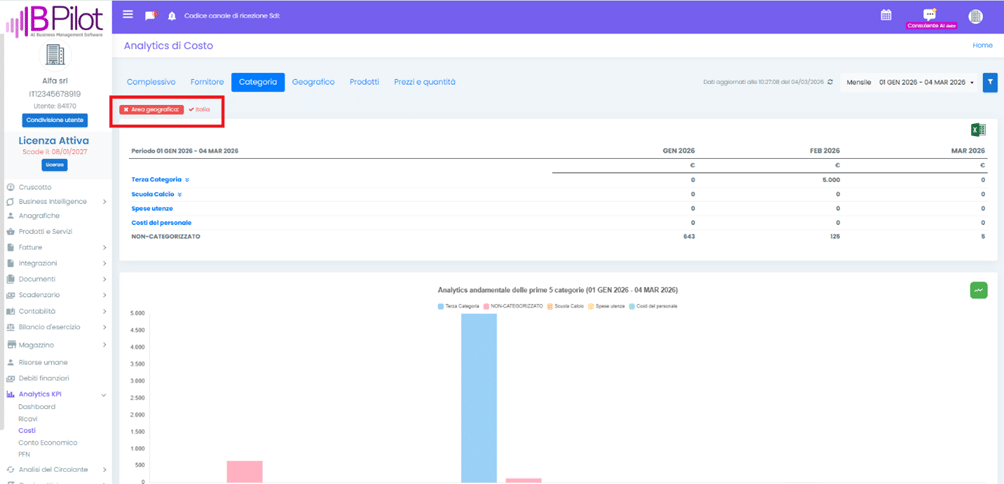Open the Spese utenze category link
Screen dimensions: 1004x484
coord(153,208)
